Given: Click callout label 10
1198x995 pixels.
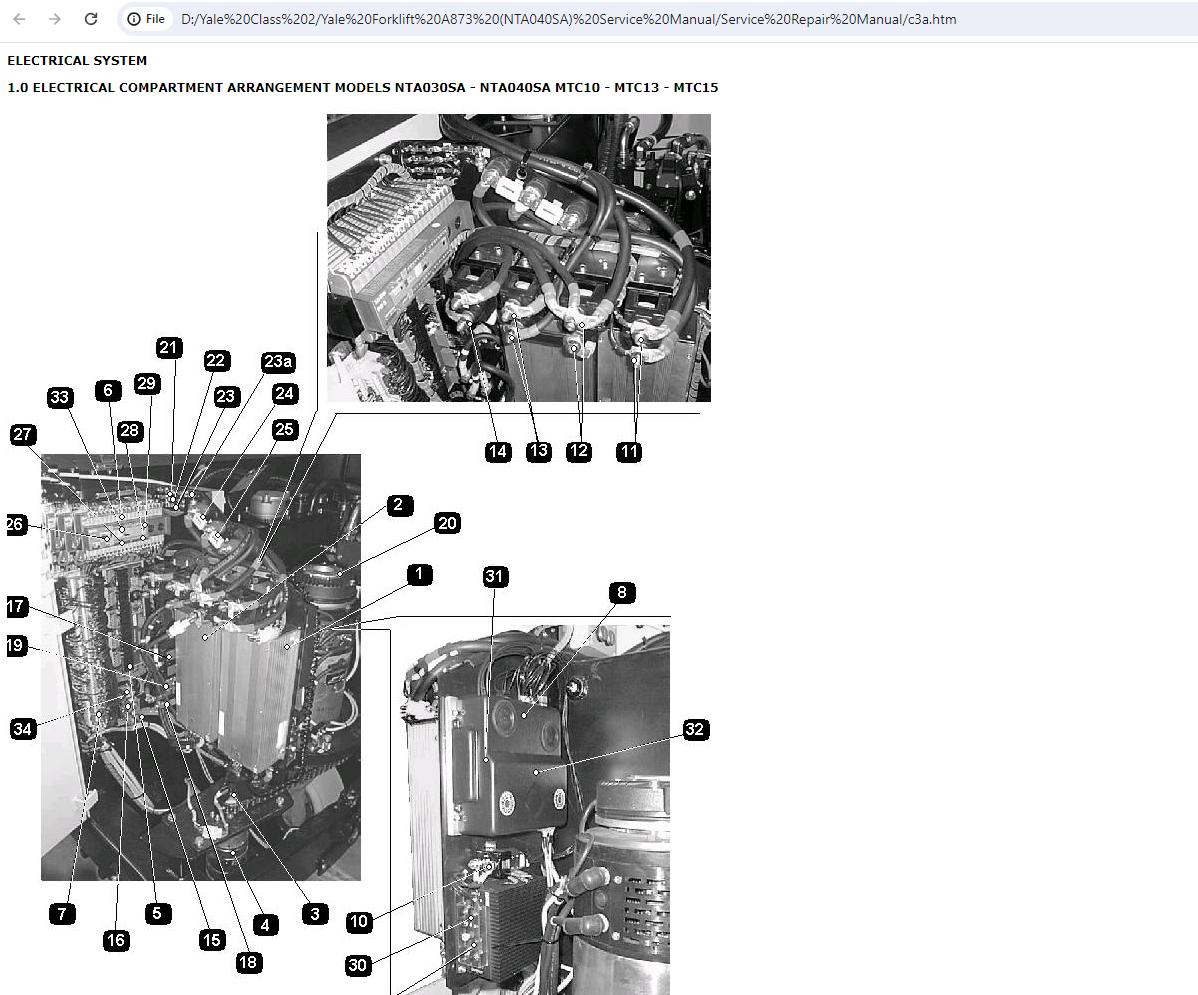Looking at the screenshot, I should coord(359,922).
